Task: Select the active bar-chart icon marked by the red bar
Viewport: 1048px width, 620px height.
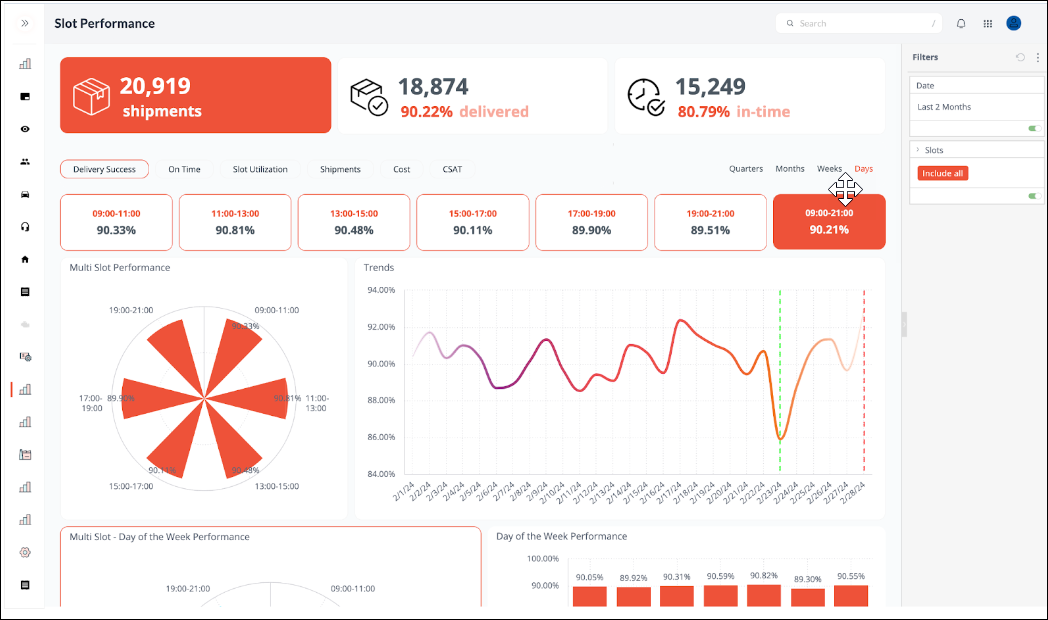Action: [x=25, y=390]
